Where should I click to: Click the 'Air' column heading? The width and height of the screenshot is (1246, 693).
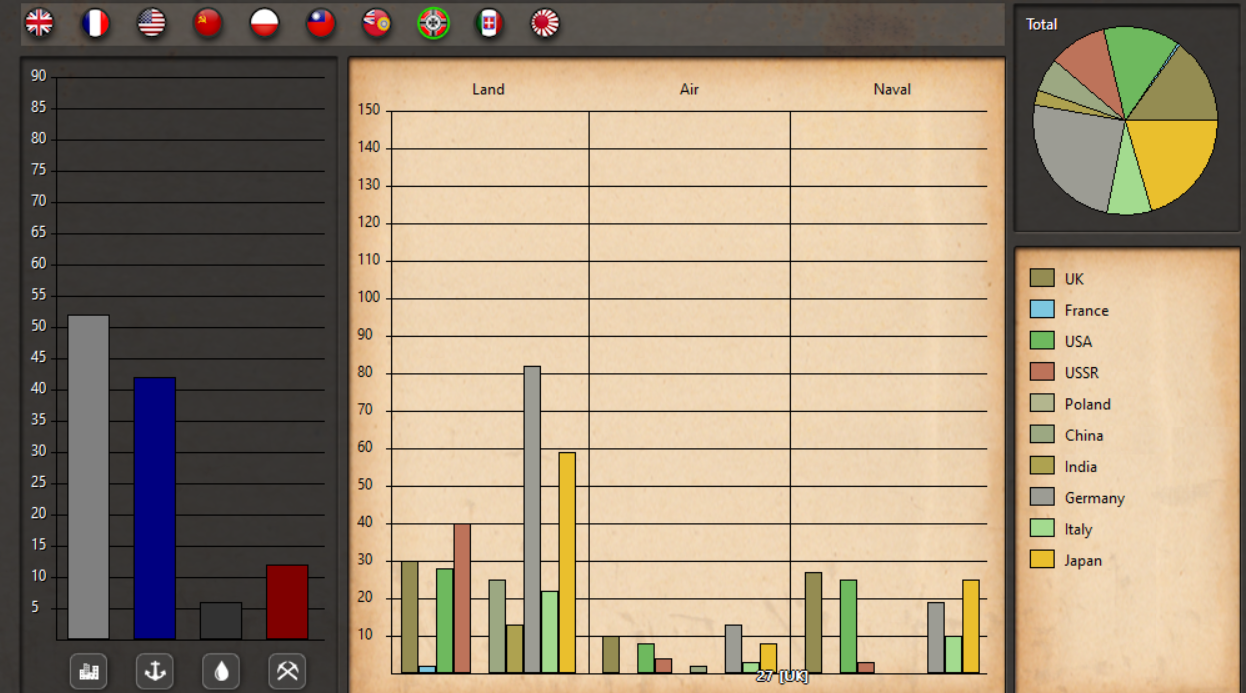coord(689,89)
